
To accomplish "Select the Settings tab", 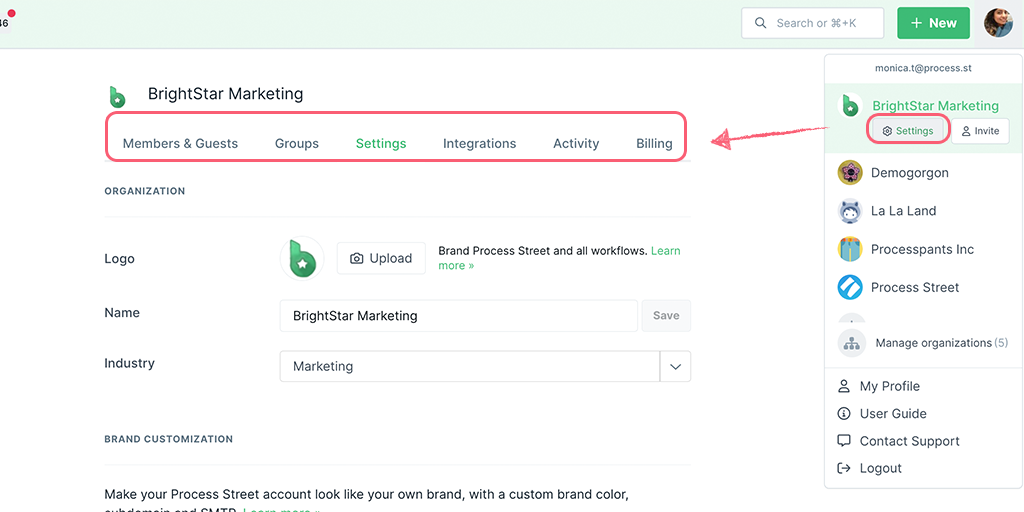I will click(x=381, y=144).
